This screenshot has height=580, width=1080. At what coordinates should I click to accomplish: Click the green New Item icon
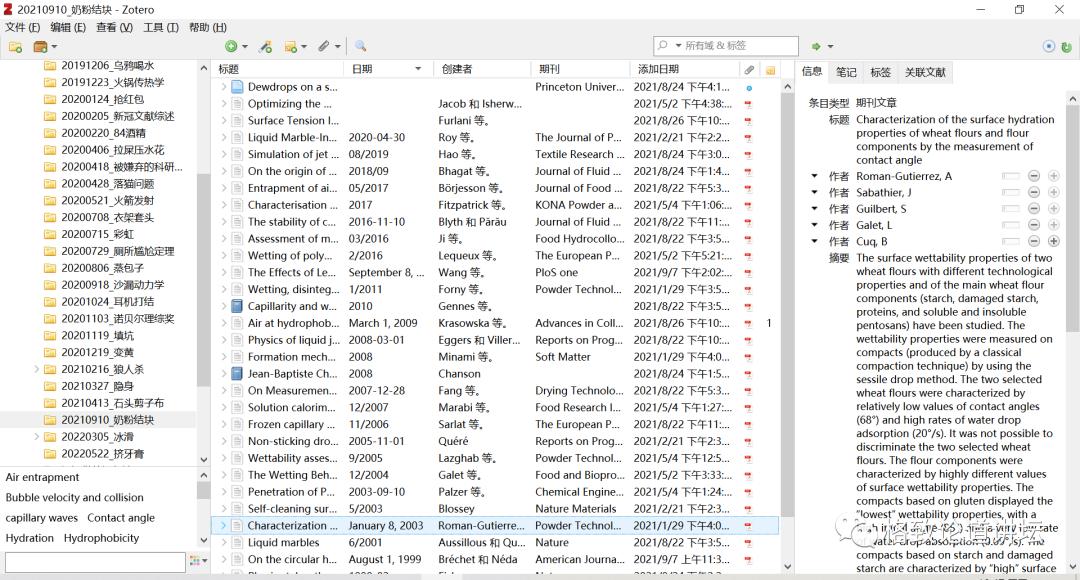point(231,47)
